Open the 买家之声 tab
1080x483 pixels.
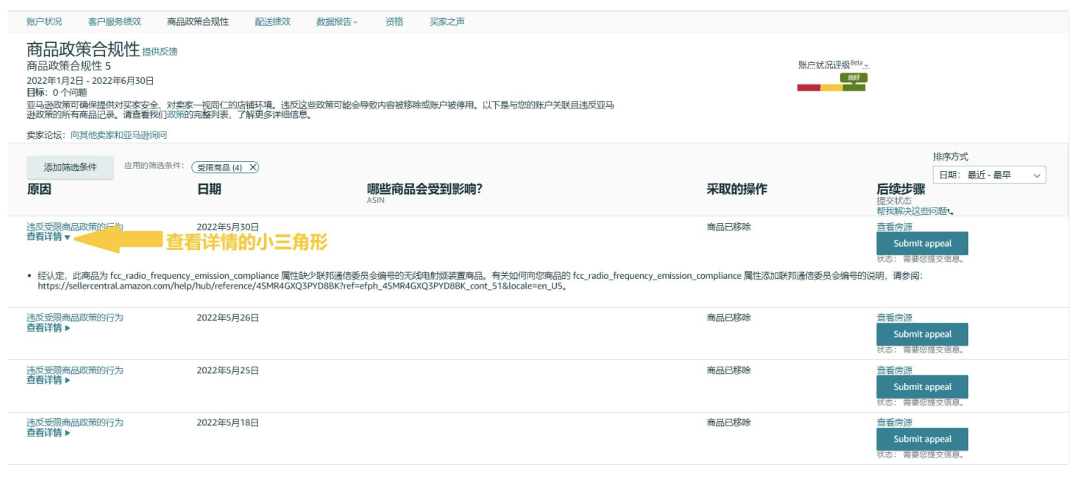tap(446, 21)
